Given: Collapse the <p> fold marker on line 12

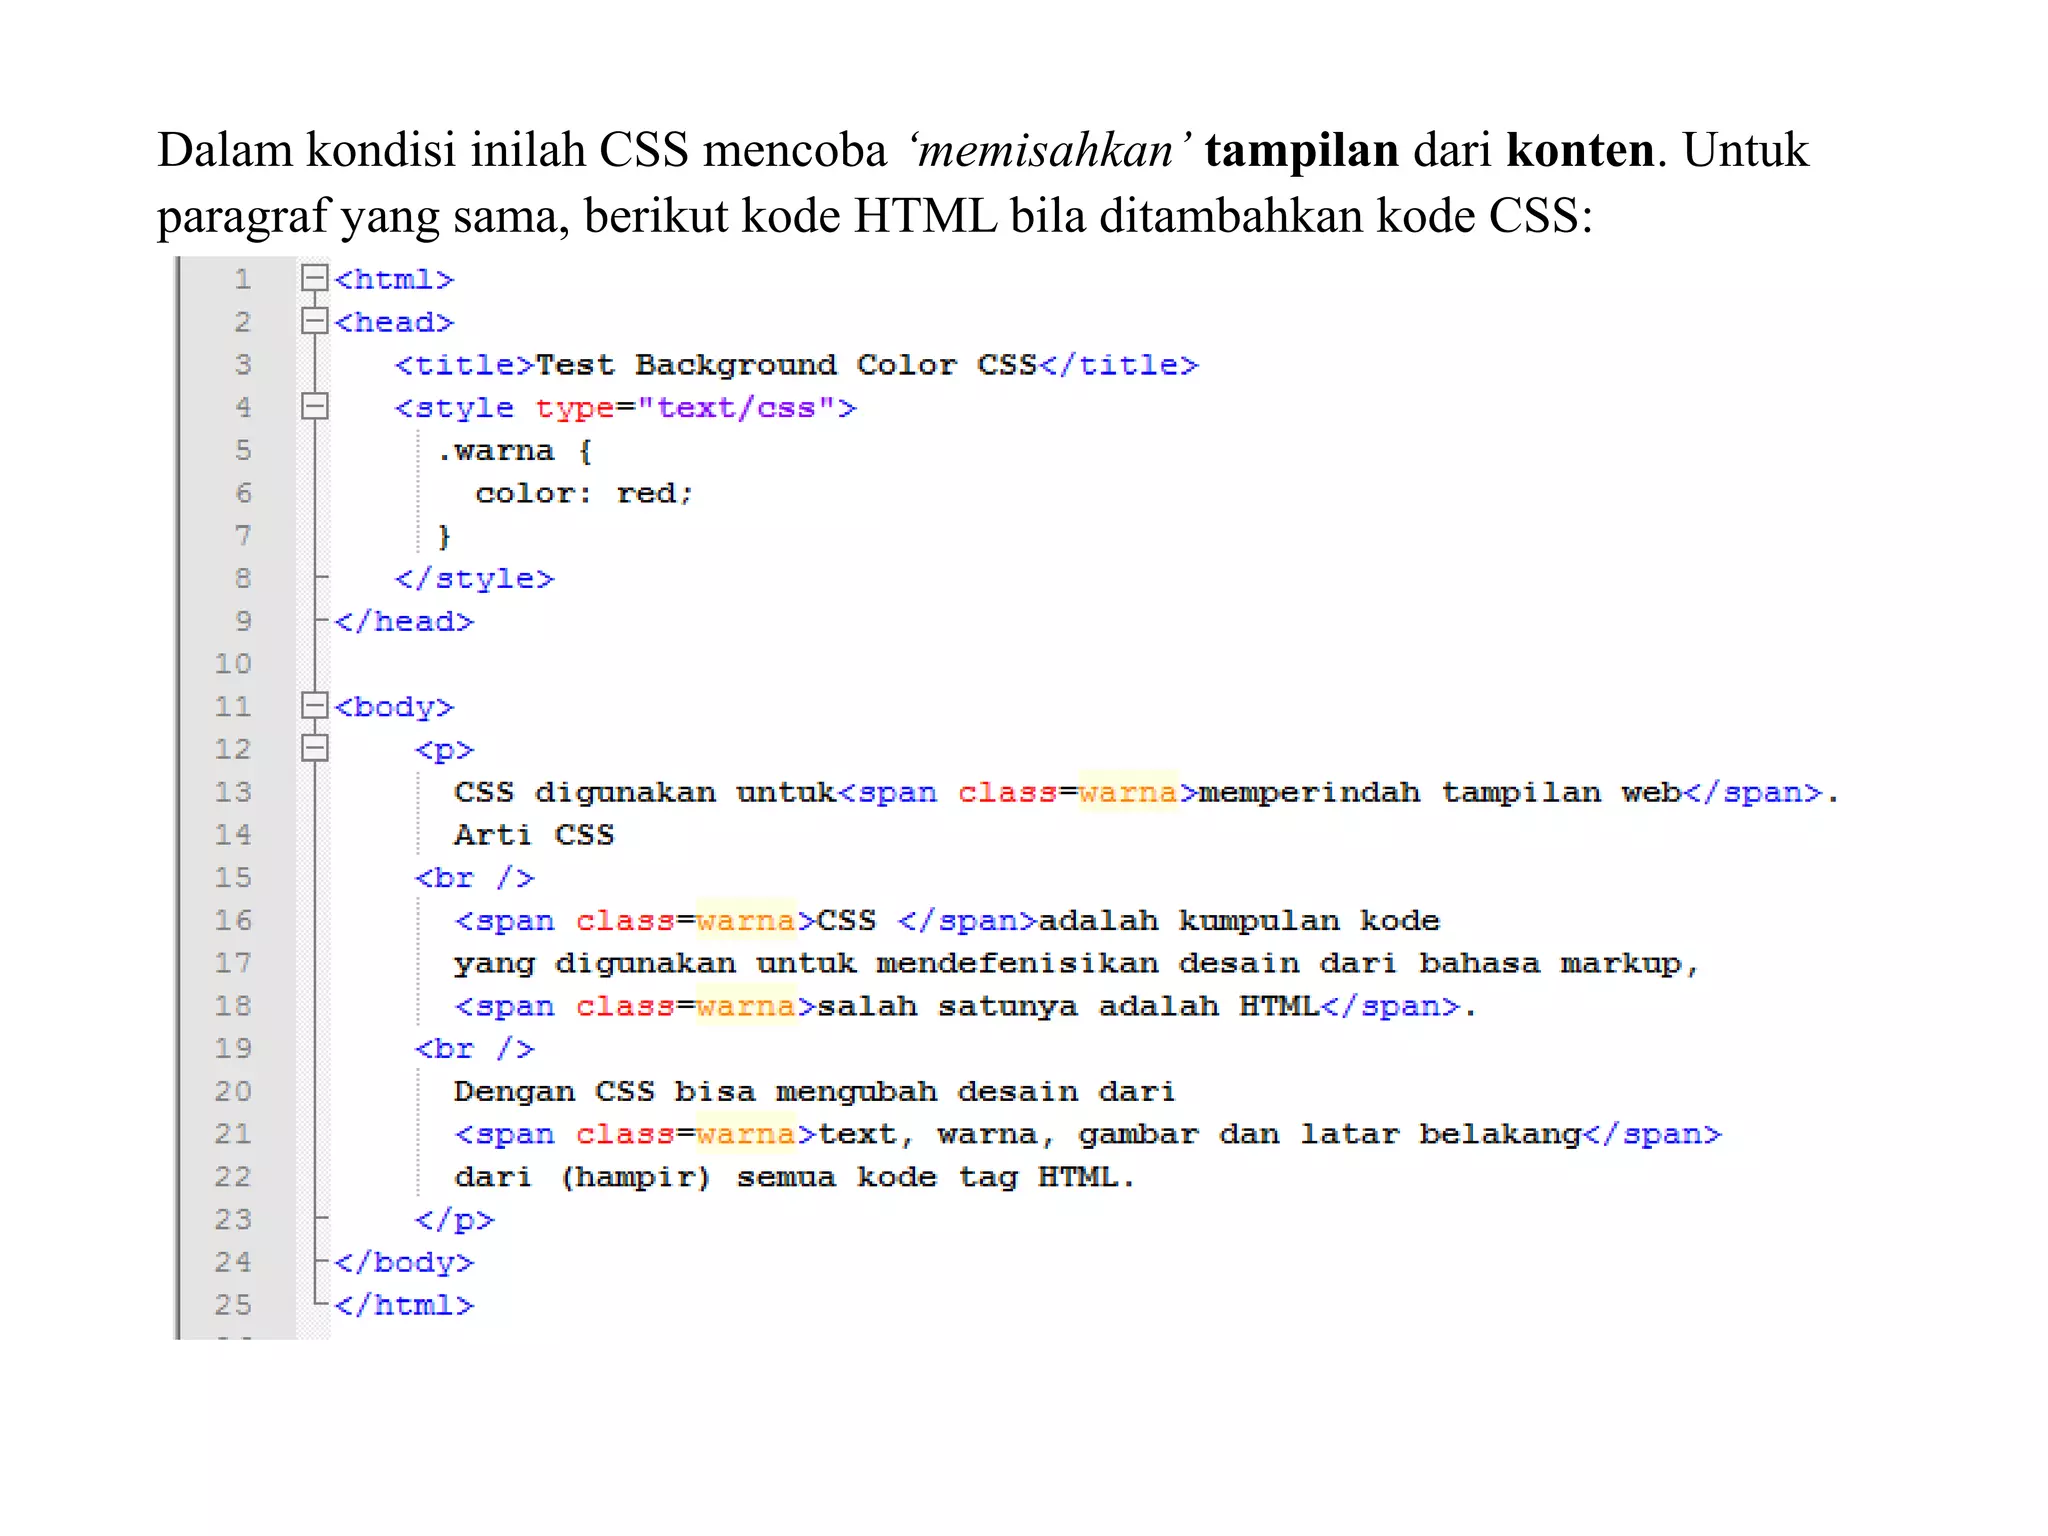Looking at the screenshot, I should (315, 748).
